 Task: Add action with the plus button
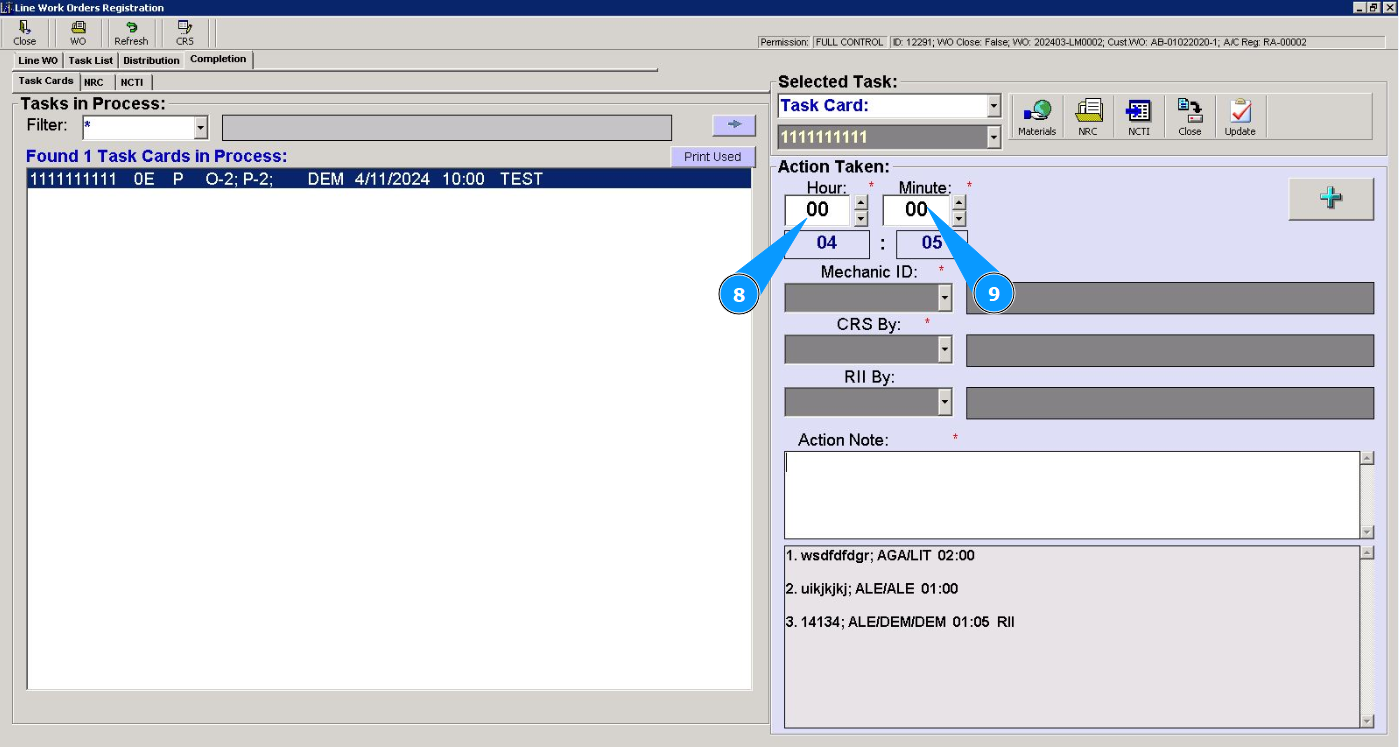coord(1331,199)
